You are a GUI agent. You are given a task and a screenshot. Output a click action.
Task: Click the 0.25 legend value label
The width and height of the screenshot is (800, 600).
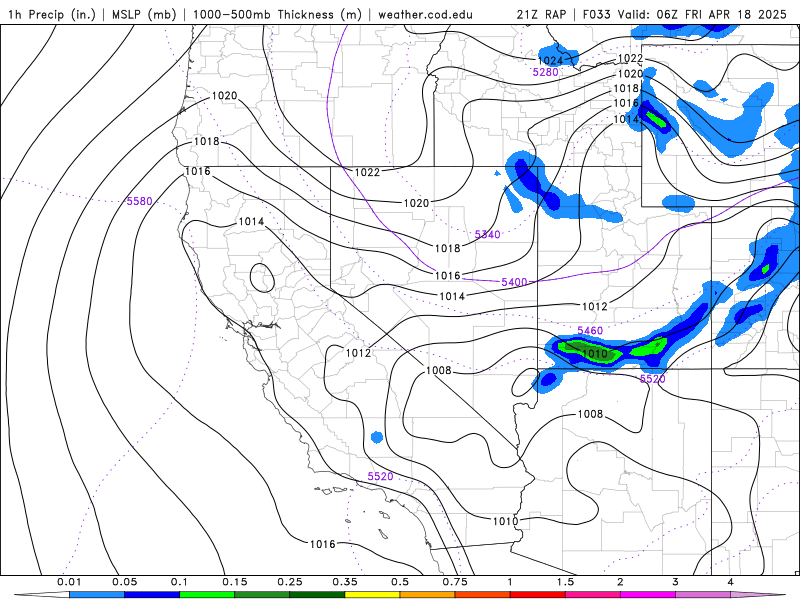(289, 582)
